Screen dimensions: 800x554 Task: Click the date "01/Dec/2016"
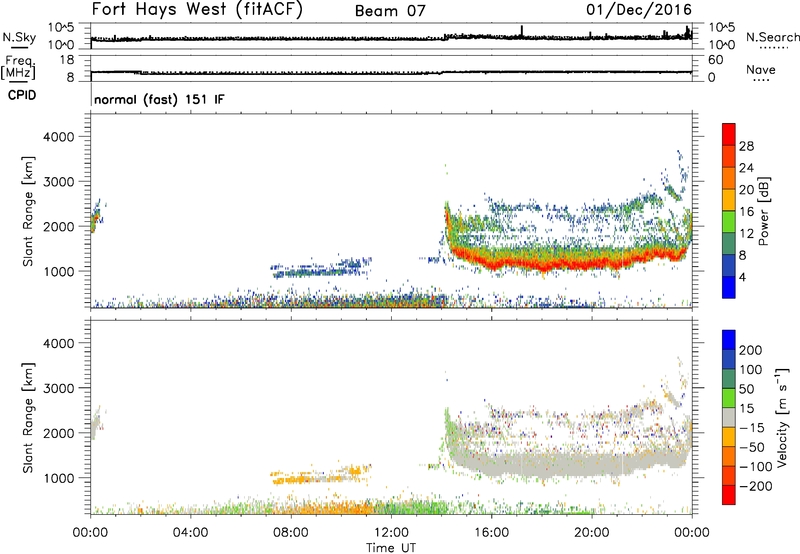tap(638, 9)
